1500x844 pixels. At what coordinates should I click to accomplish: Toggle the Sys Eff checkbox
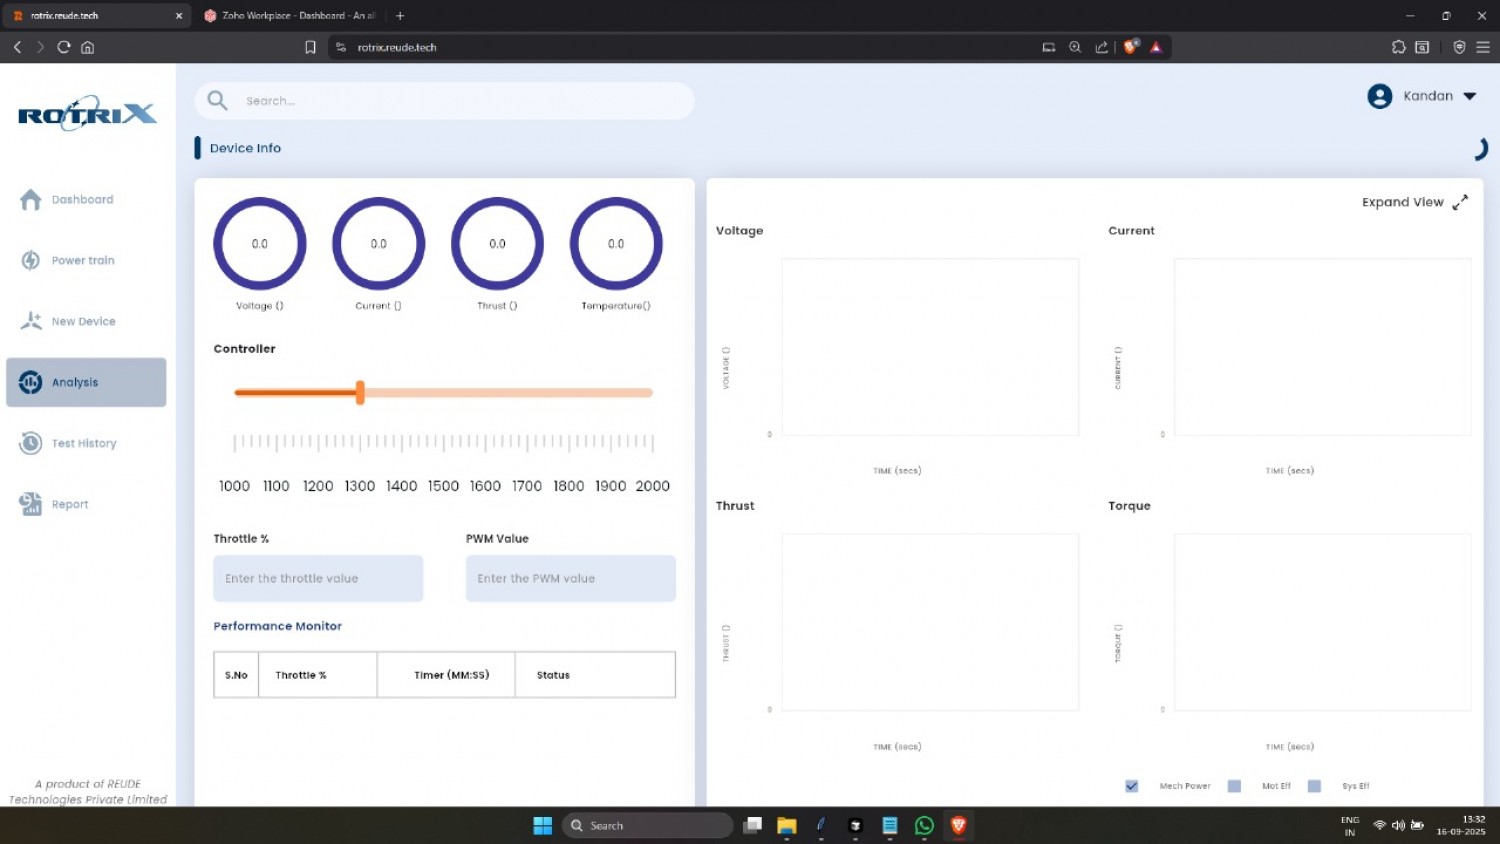point(1314,786)
